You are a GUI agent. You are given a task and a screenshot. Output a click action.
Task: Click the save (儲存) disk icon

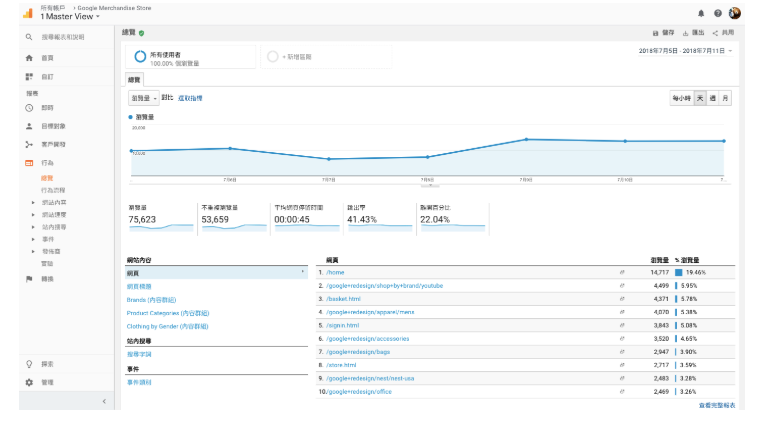pyautogui.click(x=655, y=33)
